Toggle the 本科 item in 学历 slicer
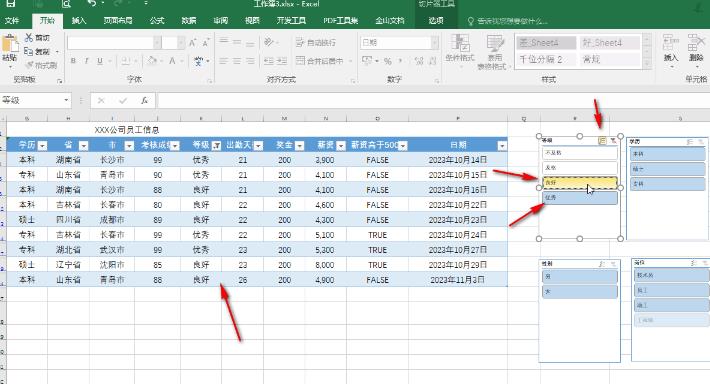Image resolution: width=710 pixels, height=384 pixels. coord(667,154)
